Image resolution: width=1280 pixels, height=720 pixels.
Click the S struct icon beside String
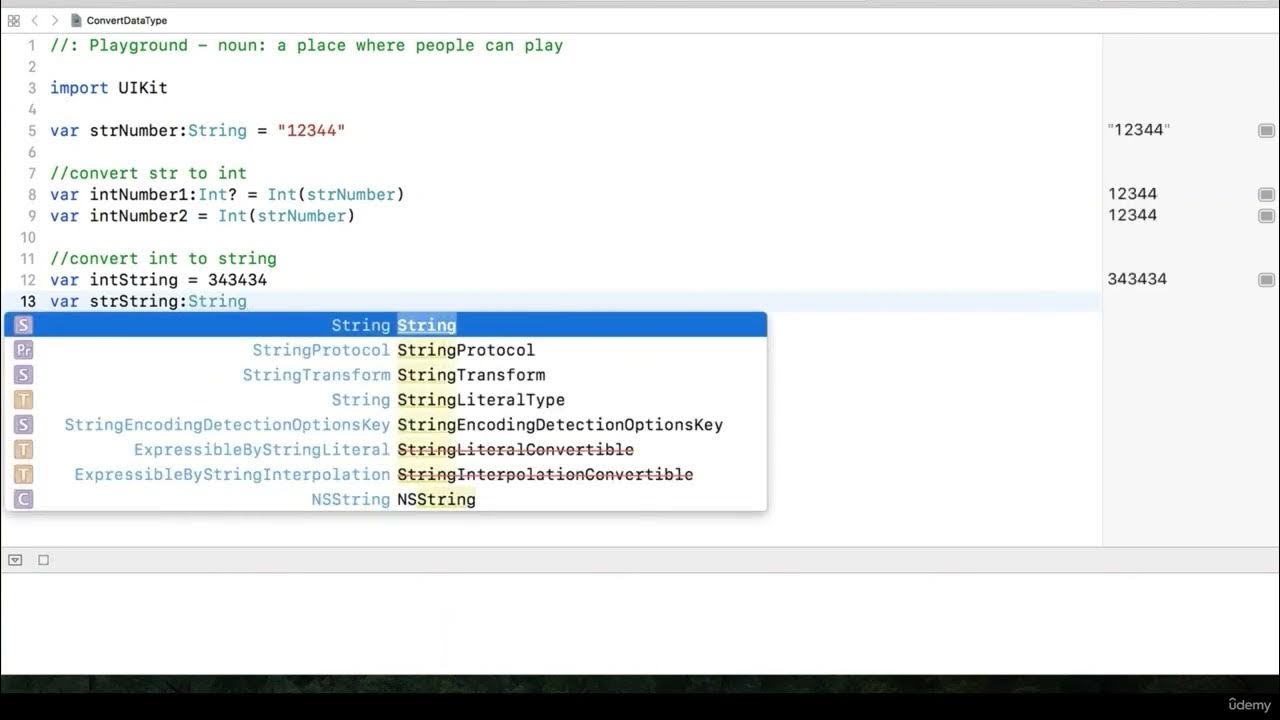click(x=24, y=325)
